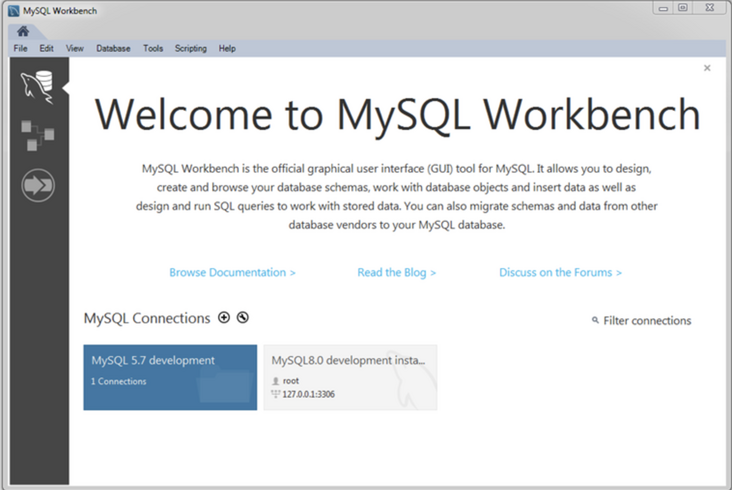This screenshot has width=732, height=490.
Task: Open the File menu
Action: click(20, 48)
